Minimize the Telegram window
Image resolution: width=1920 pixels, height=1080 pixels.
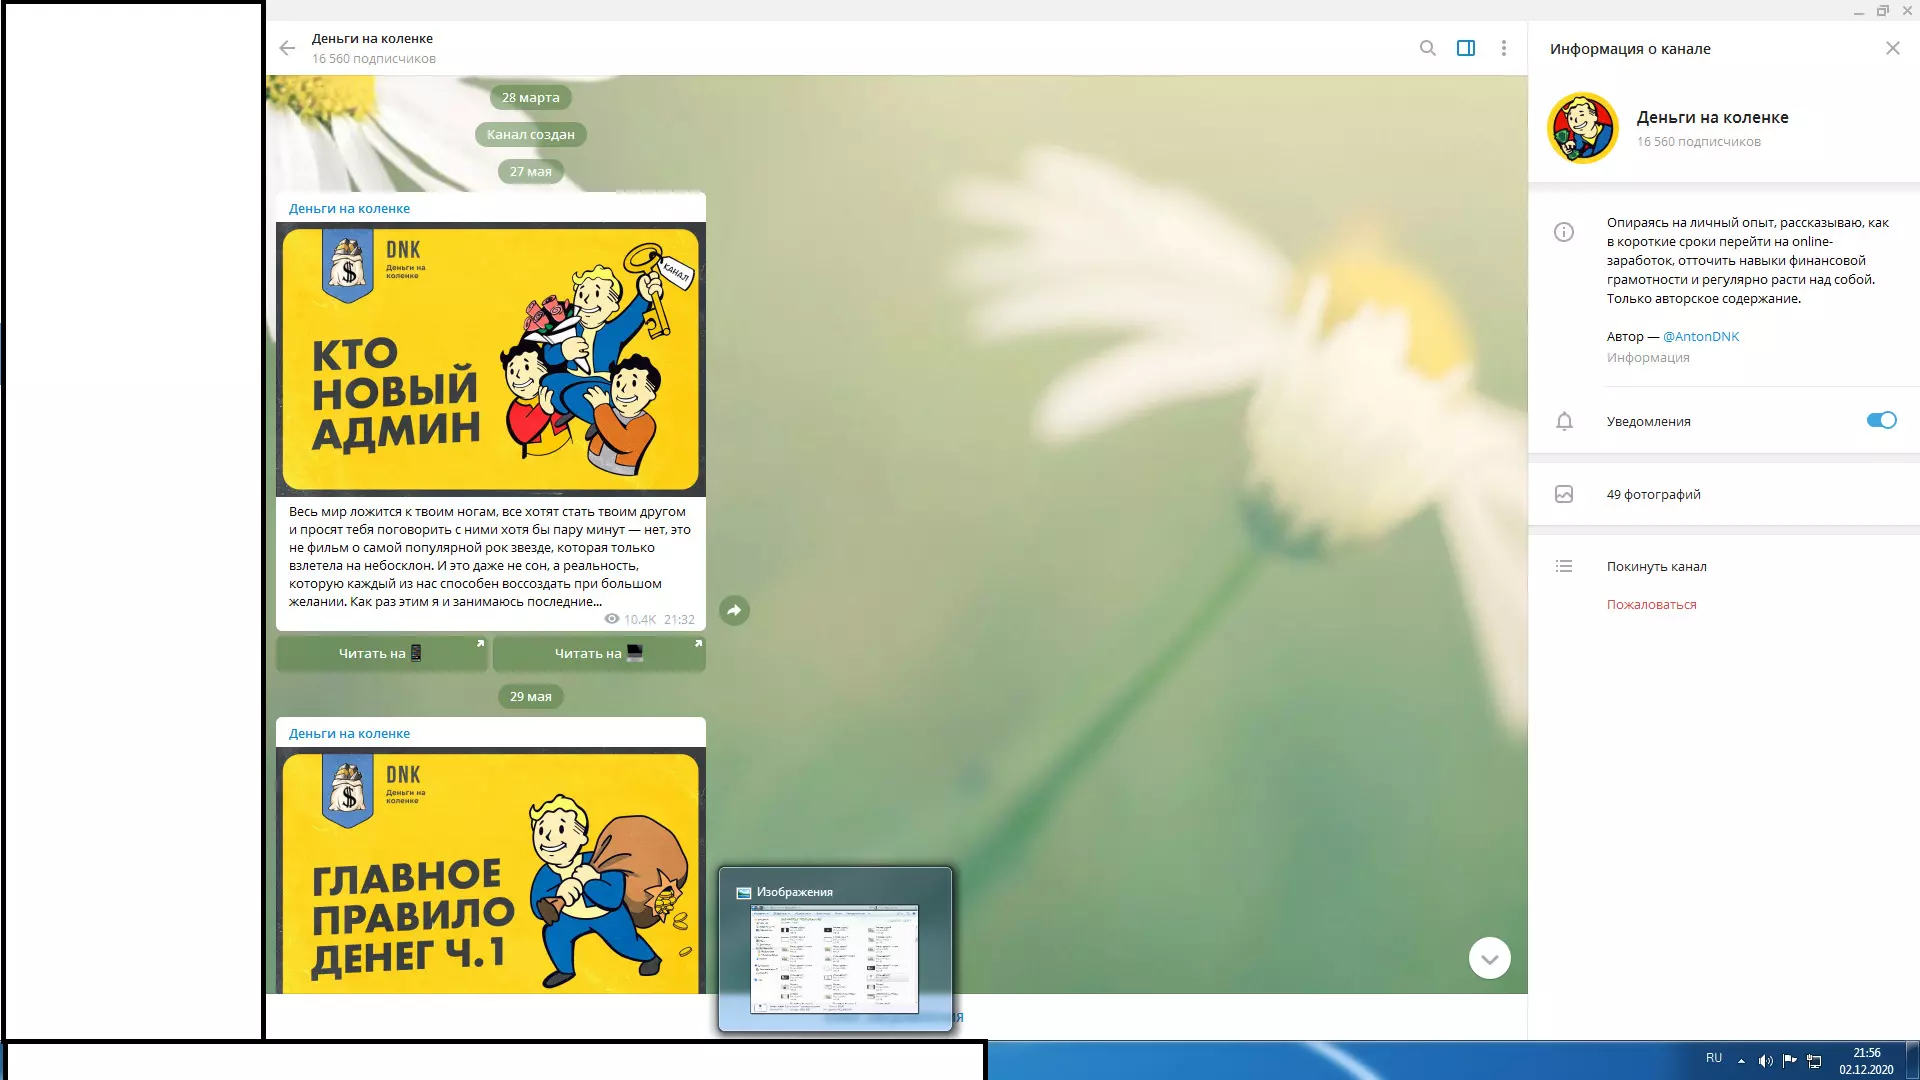tap(1859, 11)
